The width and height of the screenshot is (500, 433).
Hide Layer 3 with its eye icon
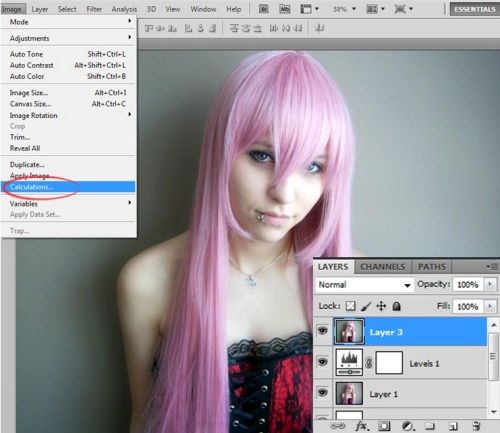pyautogui.click(x=322, y=331)
